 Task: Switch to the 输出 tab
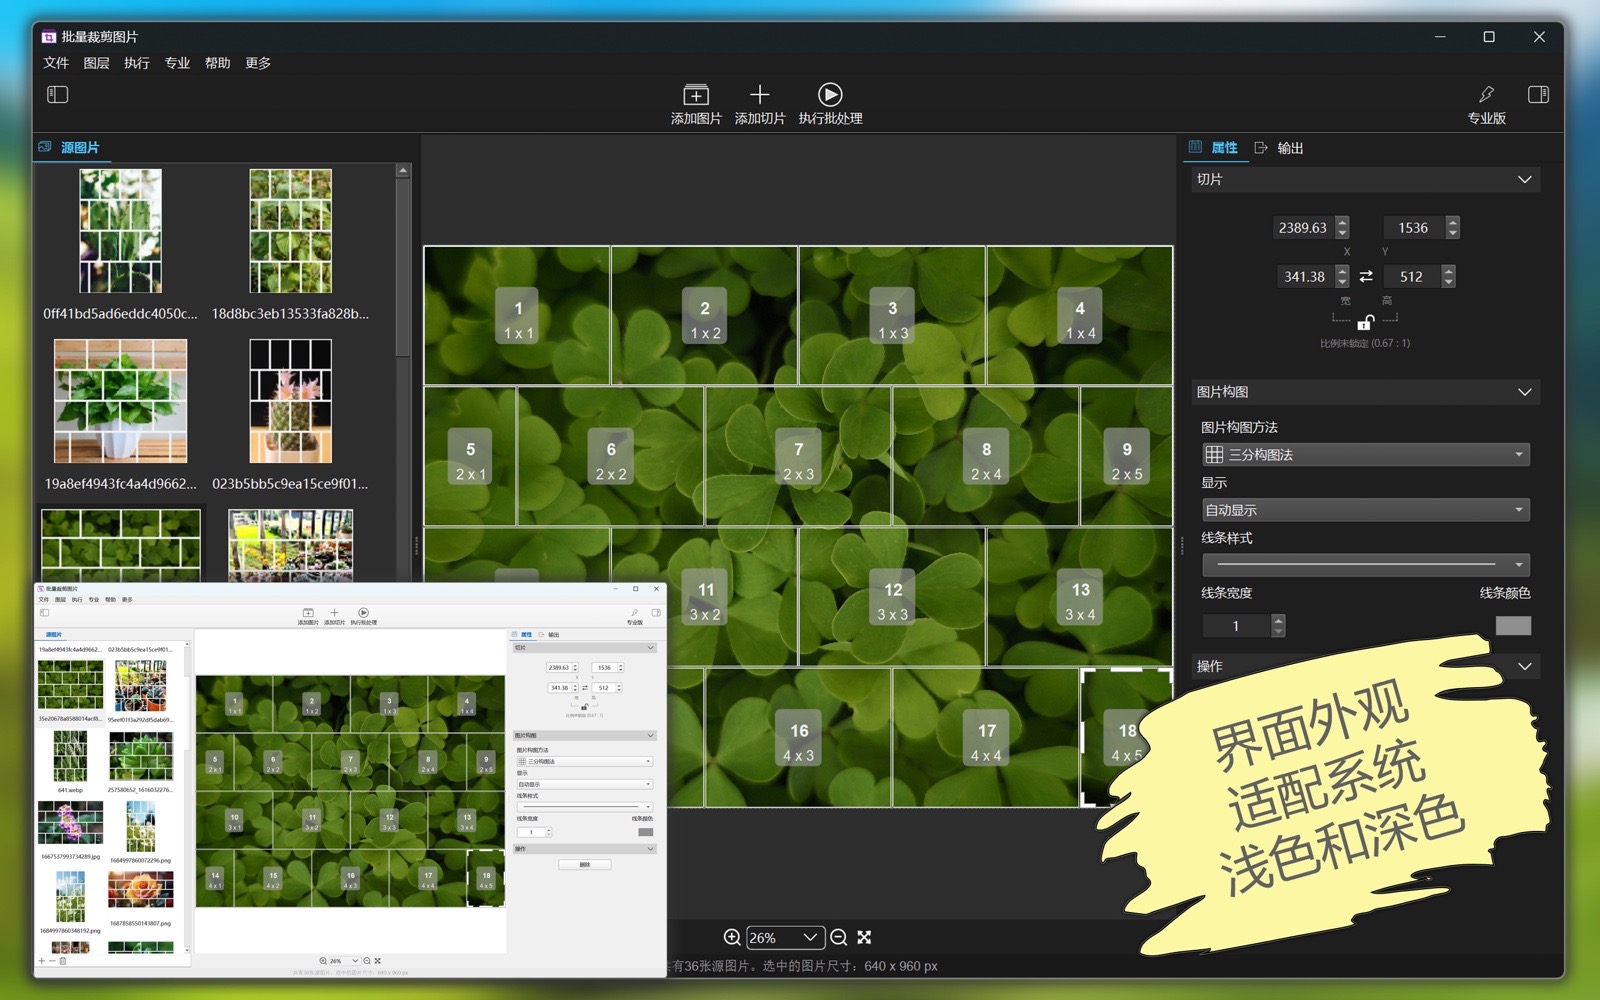1289,148
